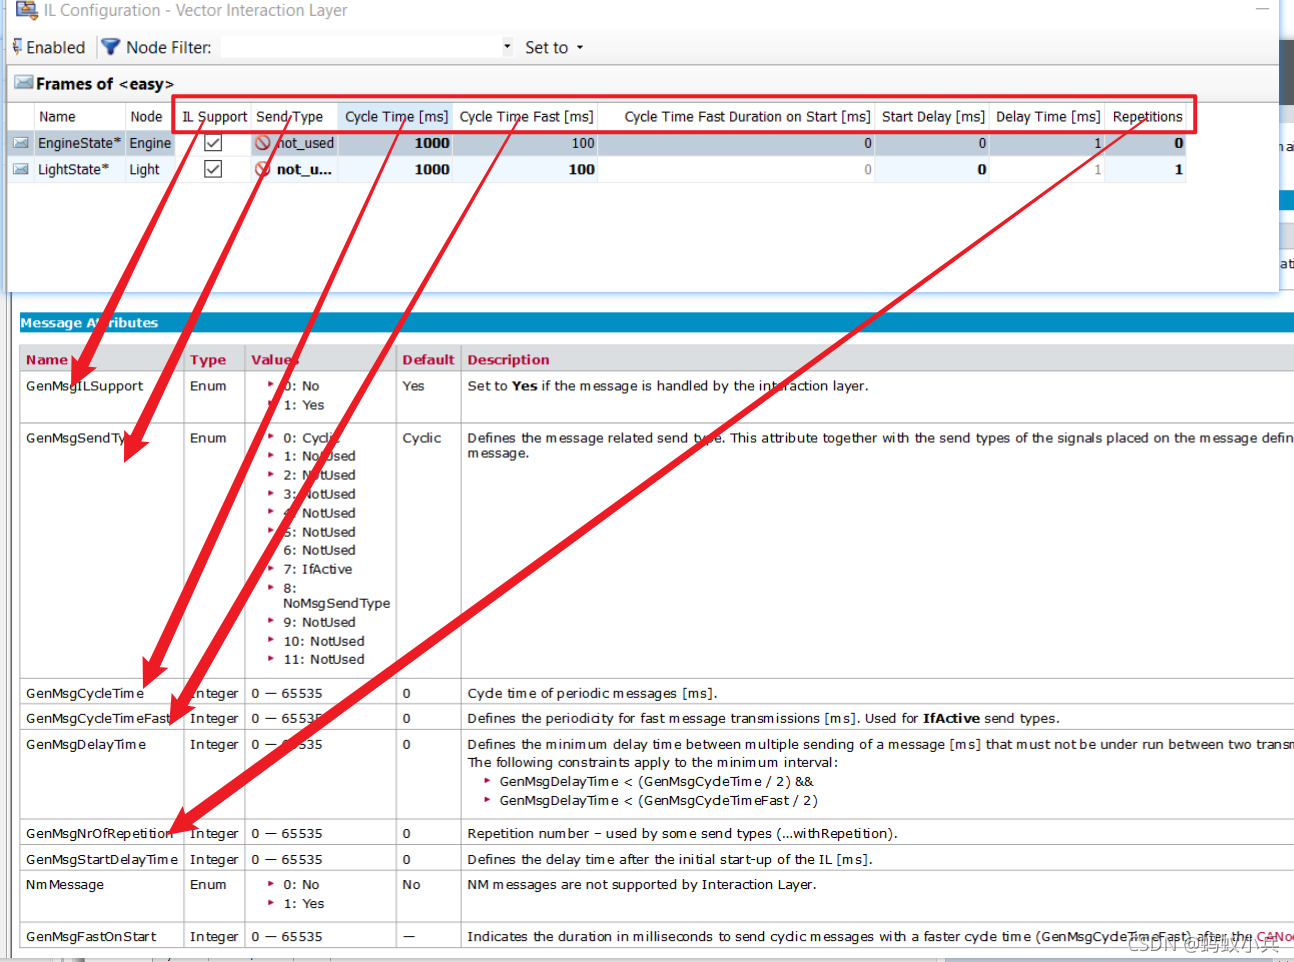Click the Send Type column header
The height and width of the screenshot is (962, 1294).
coord(289,116)
